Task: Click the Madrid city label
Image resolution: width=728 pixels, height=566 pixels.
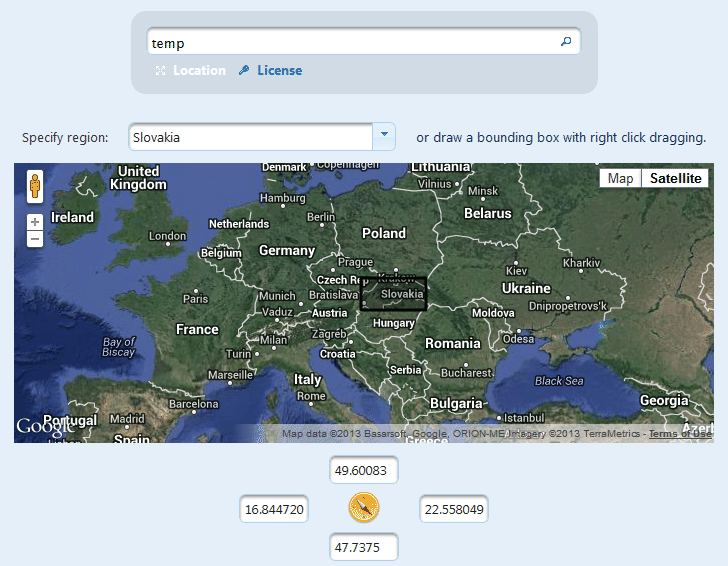Action: point(127,419)
